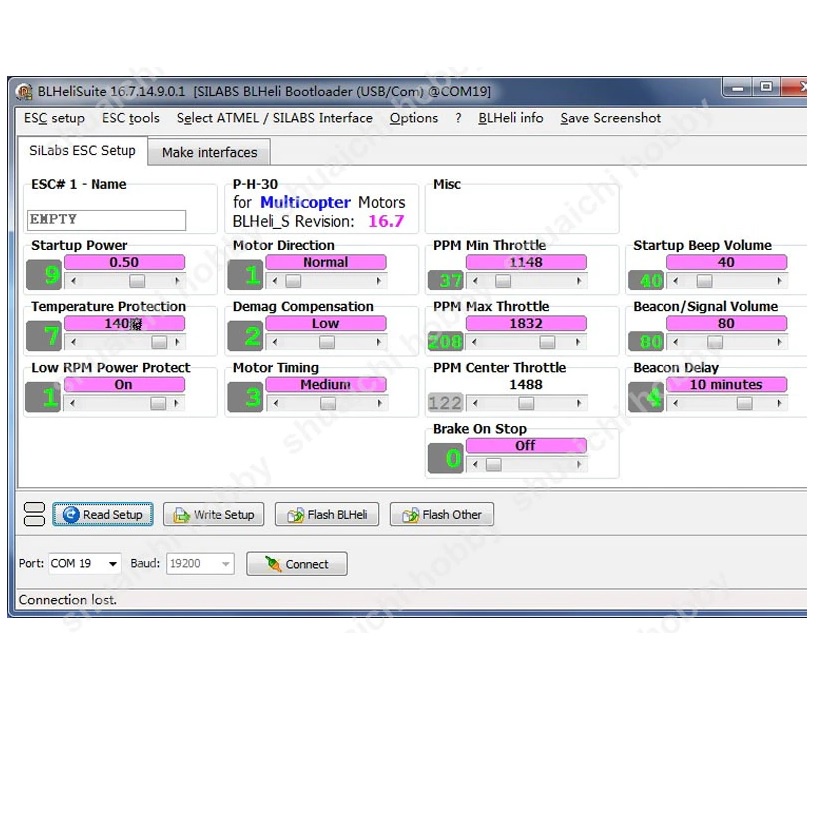Click the PPM Max Throttle value 1832
Screen dimensions: 817x817
[526, 324]
